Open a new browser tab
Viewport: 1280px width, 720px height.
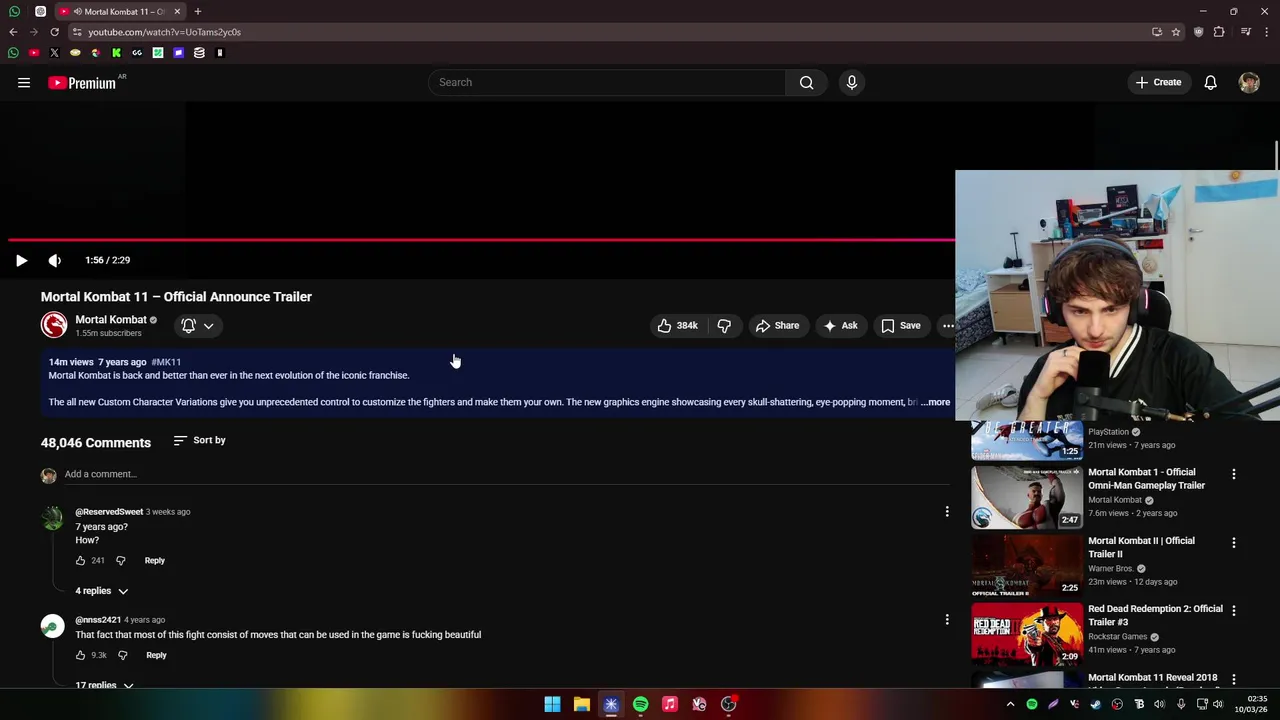pyautogui.click(x=198, y=11)
